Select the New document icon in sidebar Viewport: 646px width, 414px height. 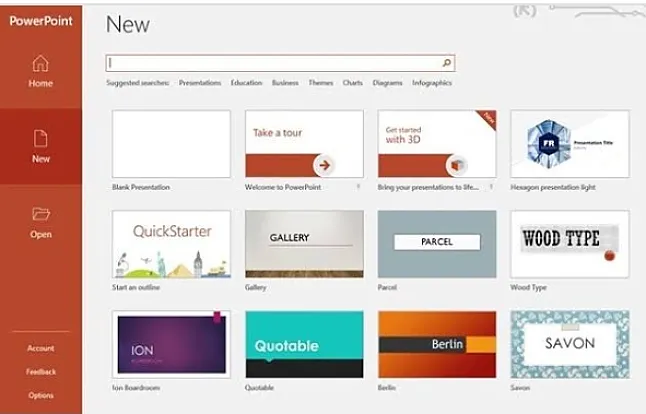click(40, 139)
